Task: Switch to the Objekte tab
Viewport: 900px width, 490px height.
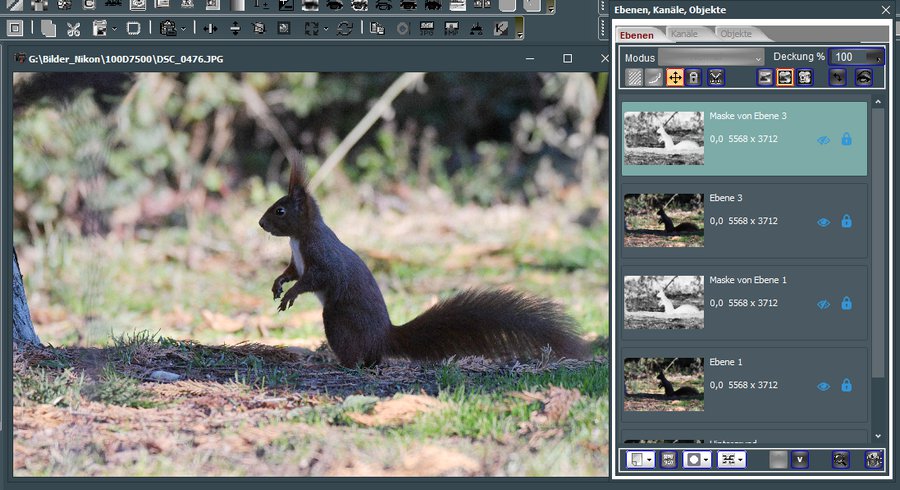Action: [x=736, y=34]
